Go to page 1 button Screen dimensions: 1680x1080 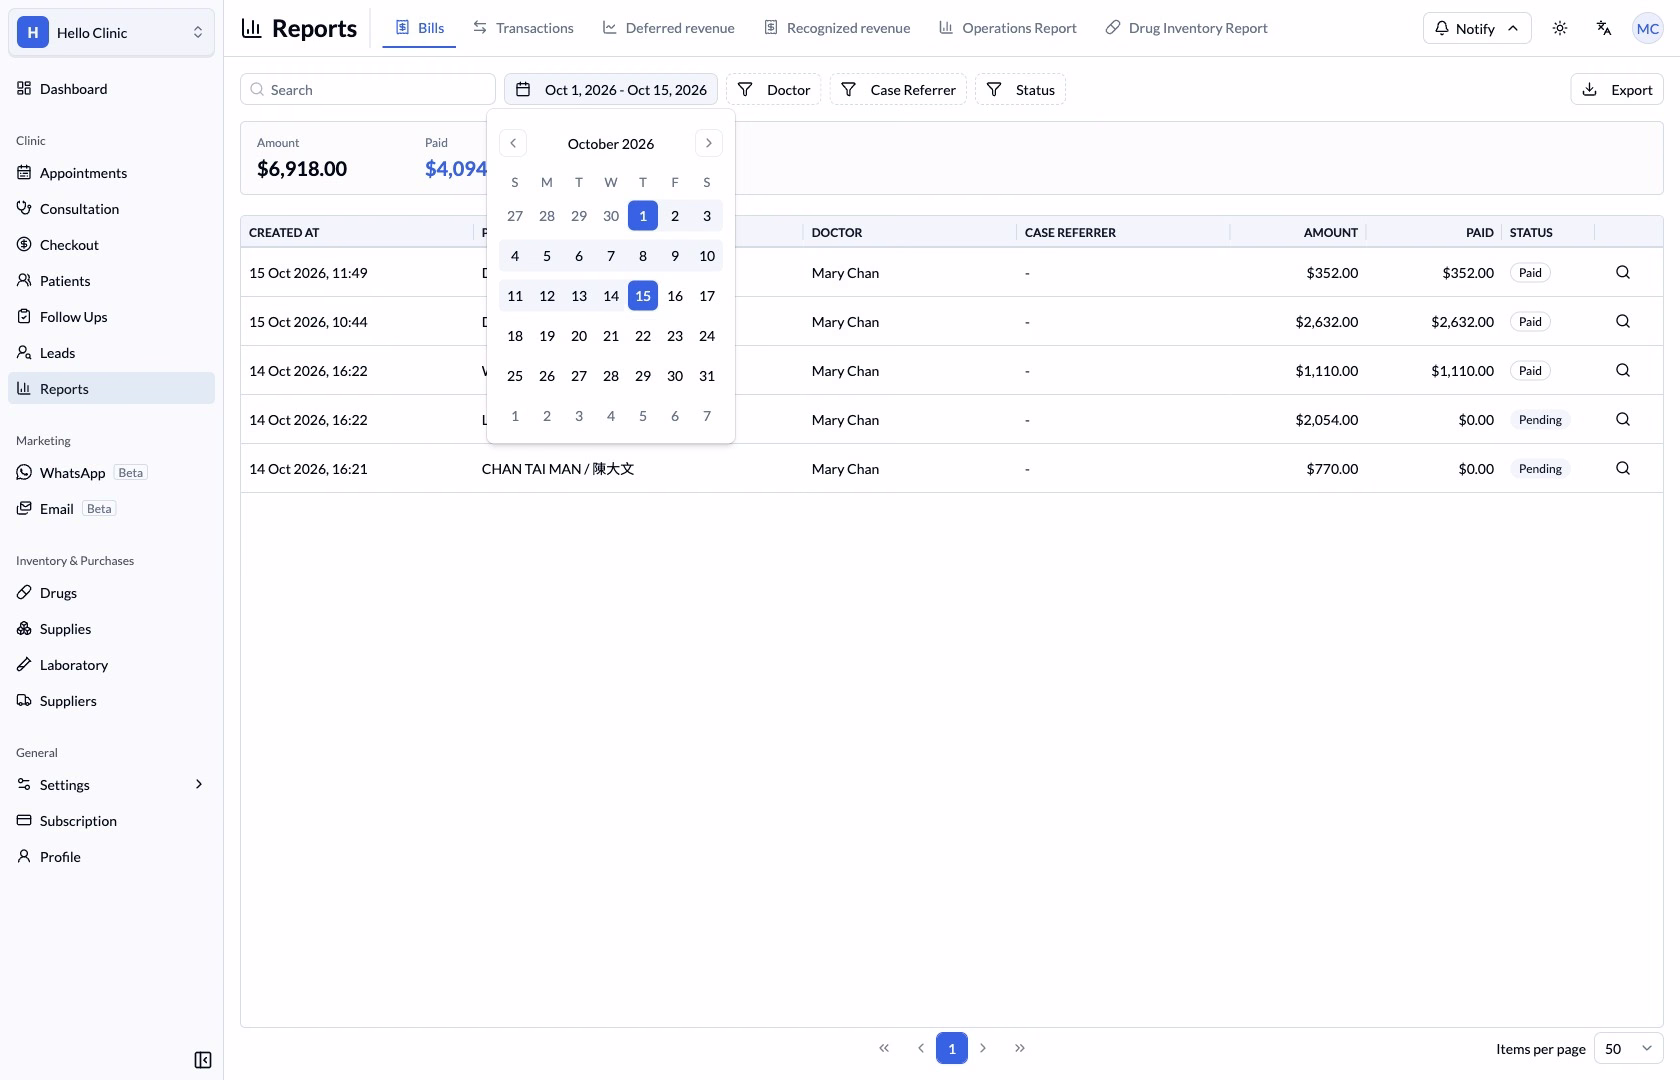952,1048
